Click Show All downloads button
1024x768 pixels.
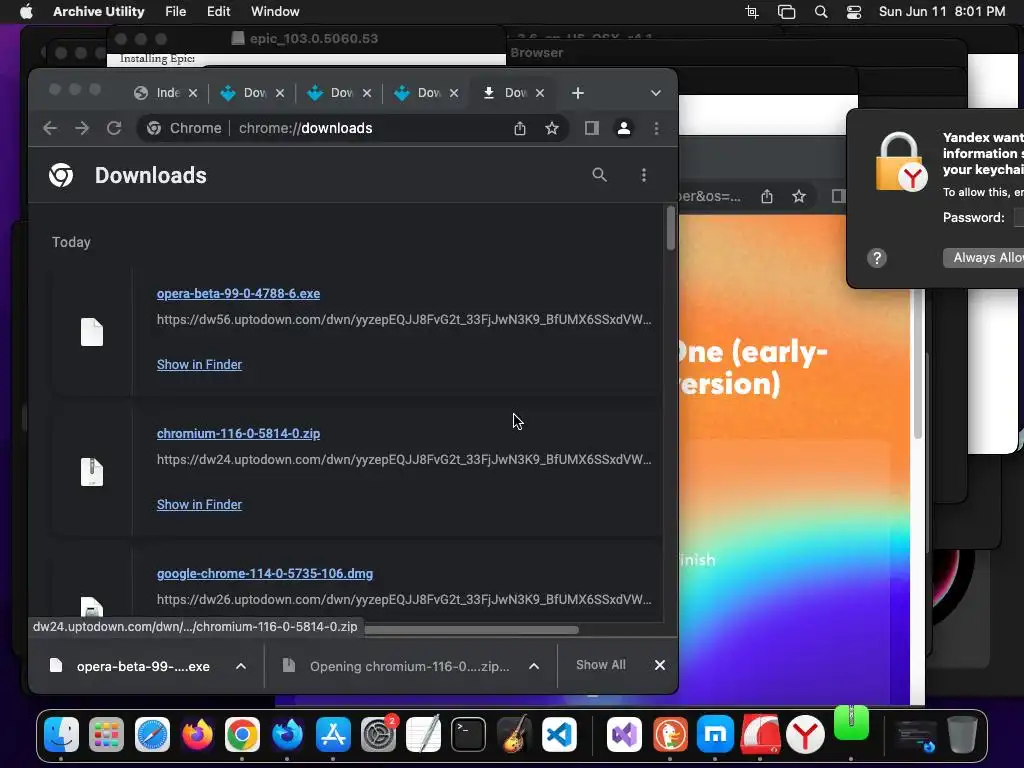[x=601, y=665]
